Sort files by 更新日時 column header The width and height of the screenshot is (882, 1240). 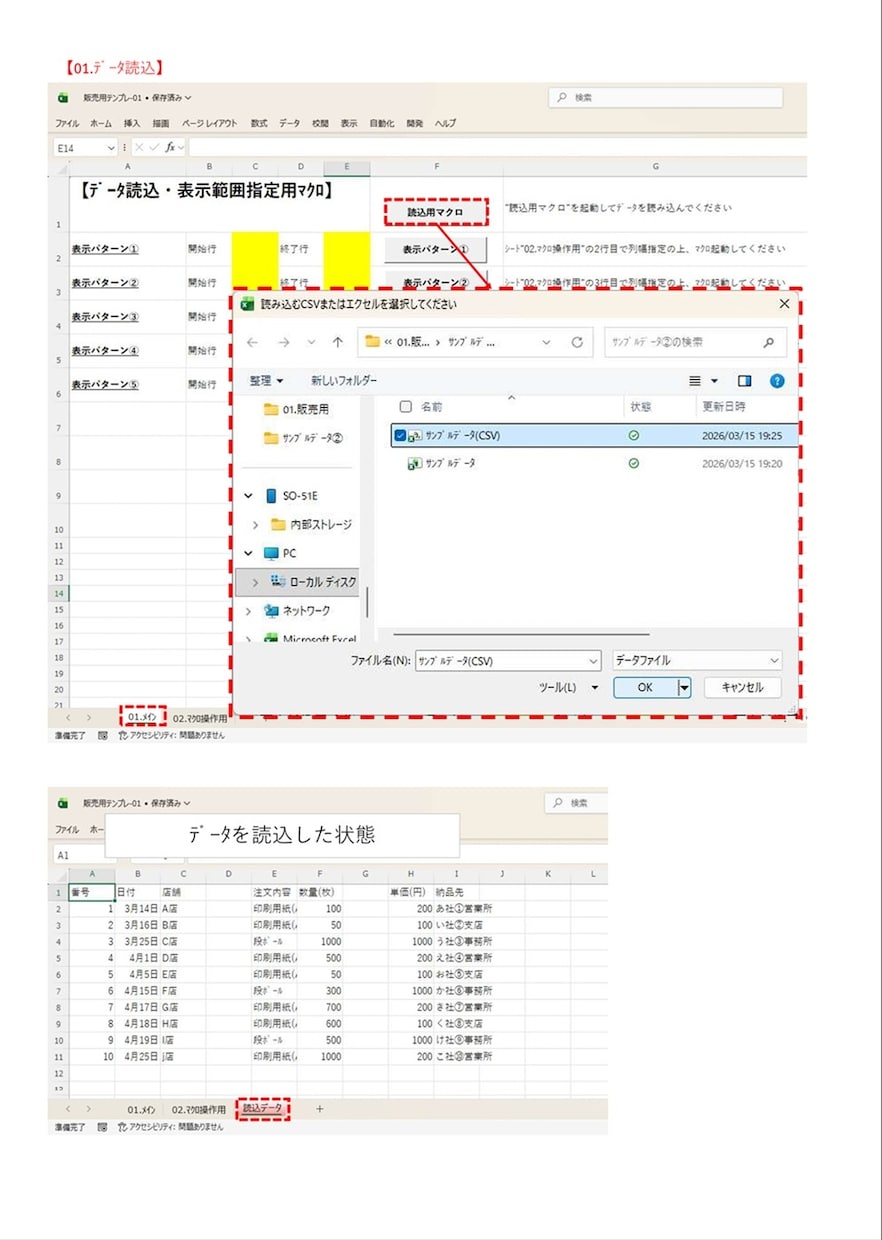coord(724,407)
